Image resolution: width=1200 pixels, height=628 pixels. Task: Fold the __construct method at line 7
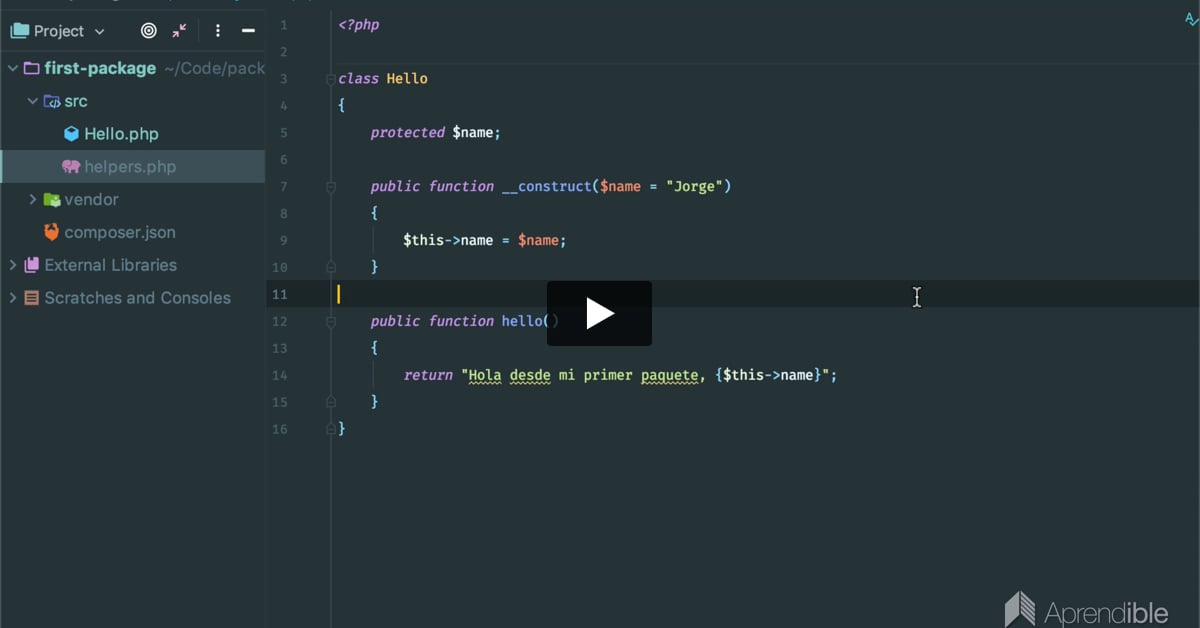click(331, 186)
